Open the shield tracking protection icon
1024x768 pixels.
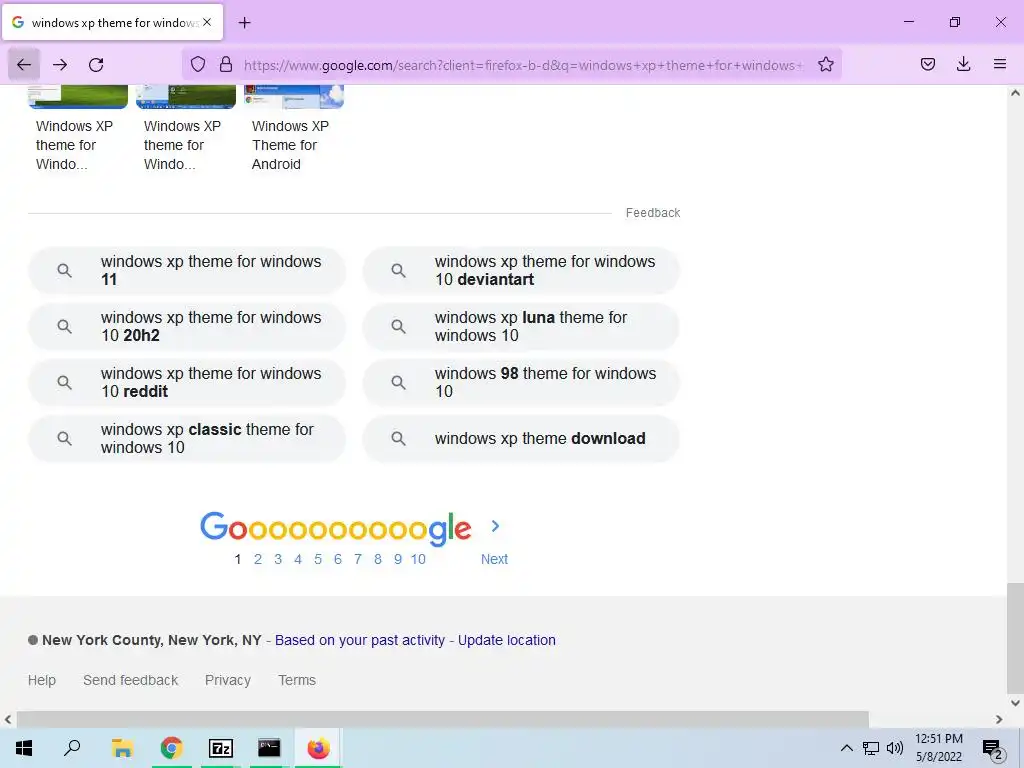198,64
